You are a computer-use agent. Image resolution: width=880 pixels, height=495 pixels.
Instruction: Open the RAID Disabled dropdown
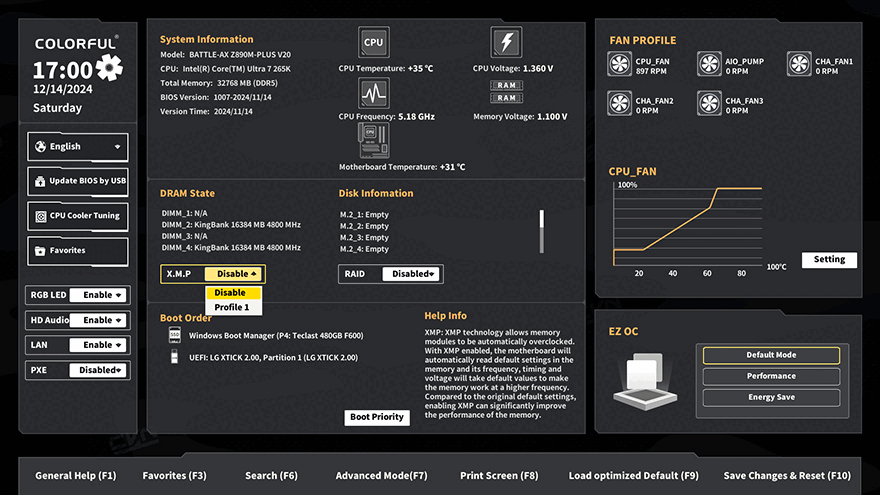[x=412, y=274]
